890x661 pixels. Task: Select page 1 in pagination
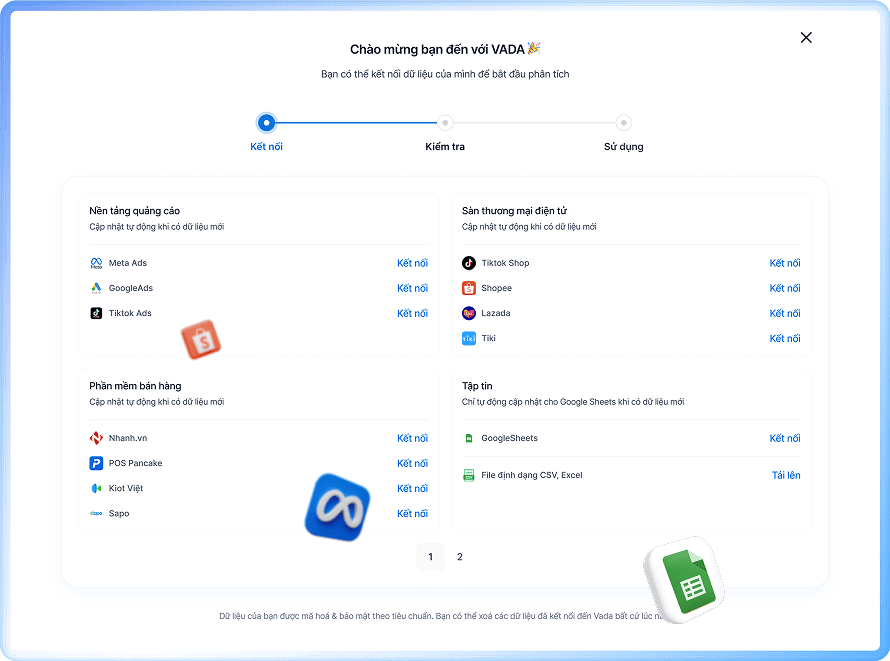(430, 557)
